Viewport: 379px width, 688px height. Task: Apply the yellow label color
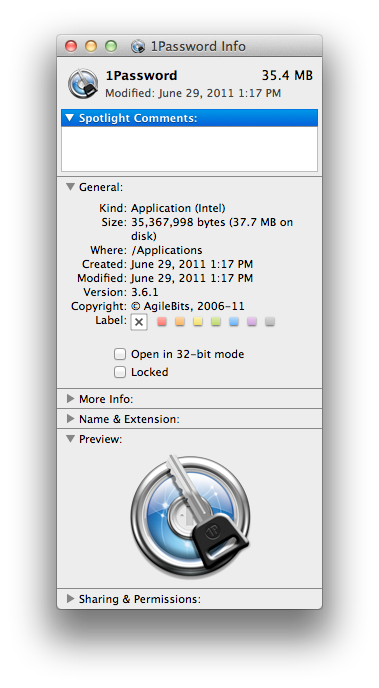point(198,322)
